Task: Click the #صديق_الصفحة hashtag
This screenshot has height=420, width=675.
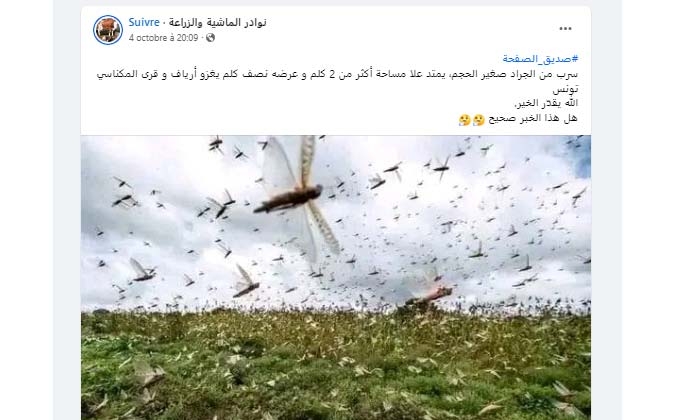Action: (540, 59)
